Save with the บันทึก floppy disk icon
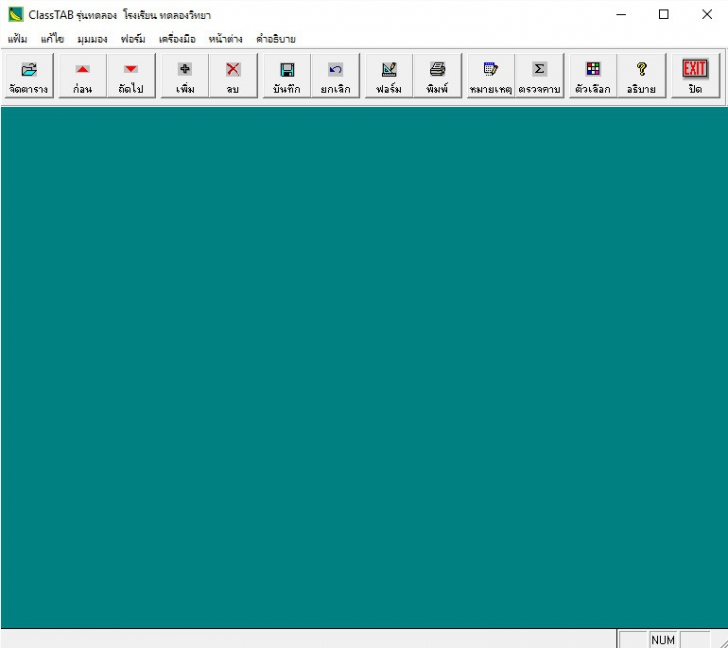The width and height of the screenshot is (728, 648). (x=286, y=76)
